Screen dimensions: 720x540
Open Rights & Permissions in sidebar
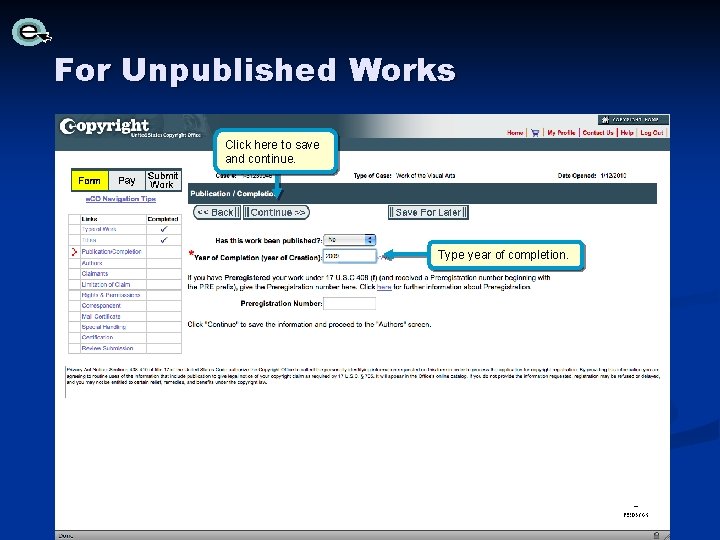111,295
